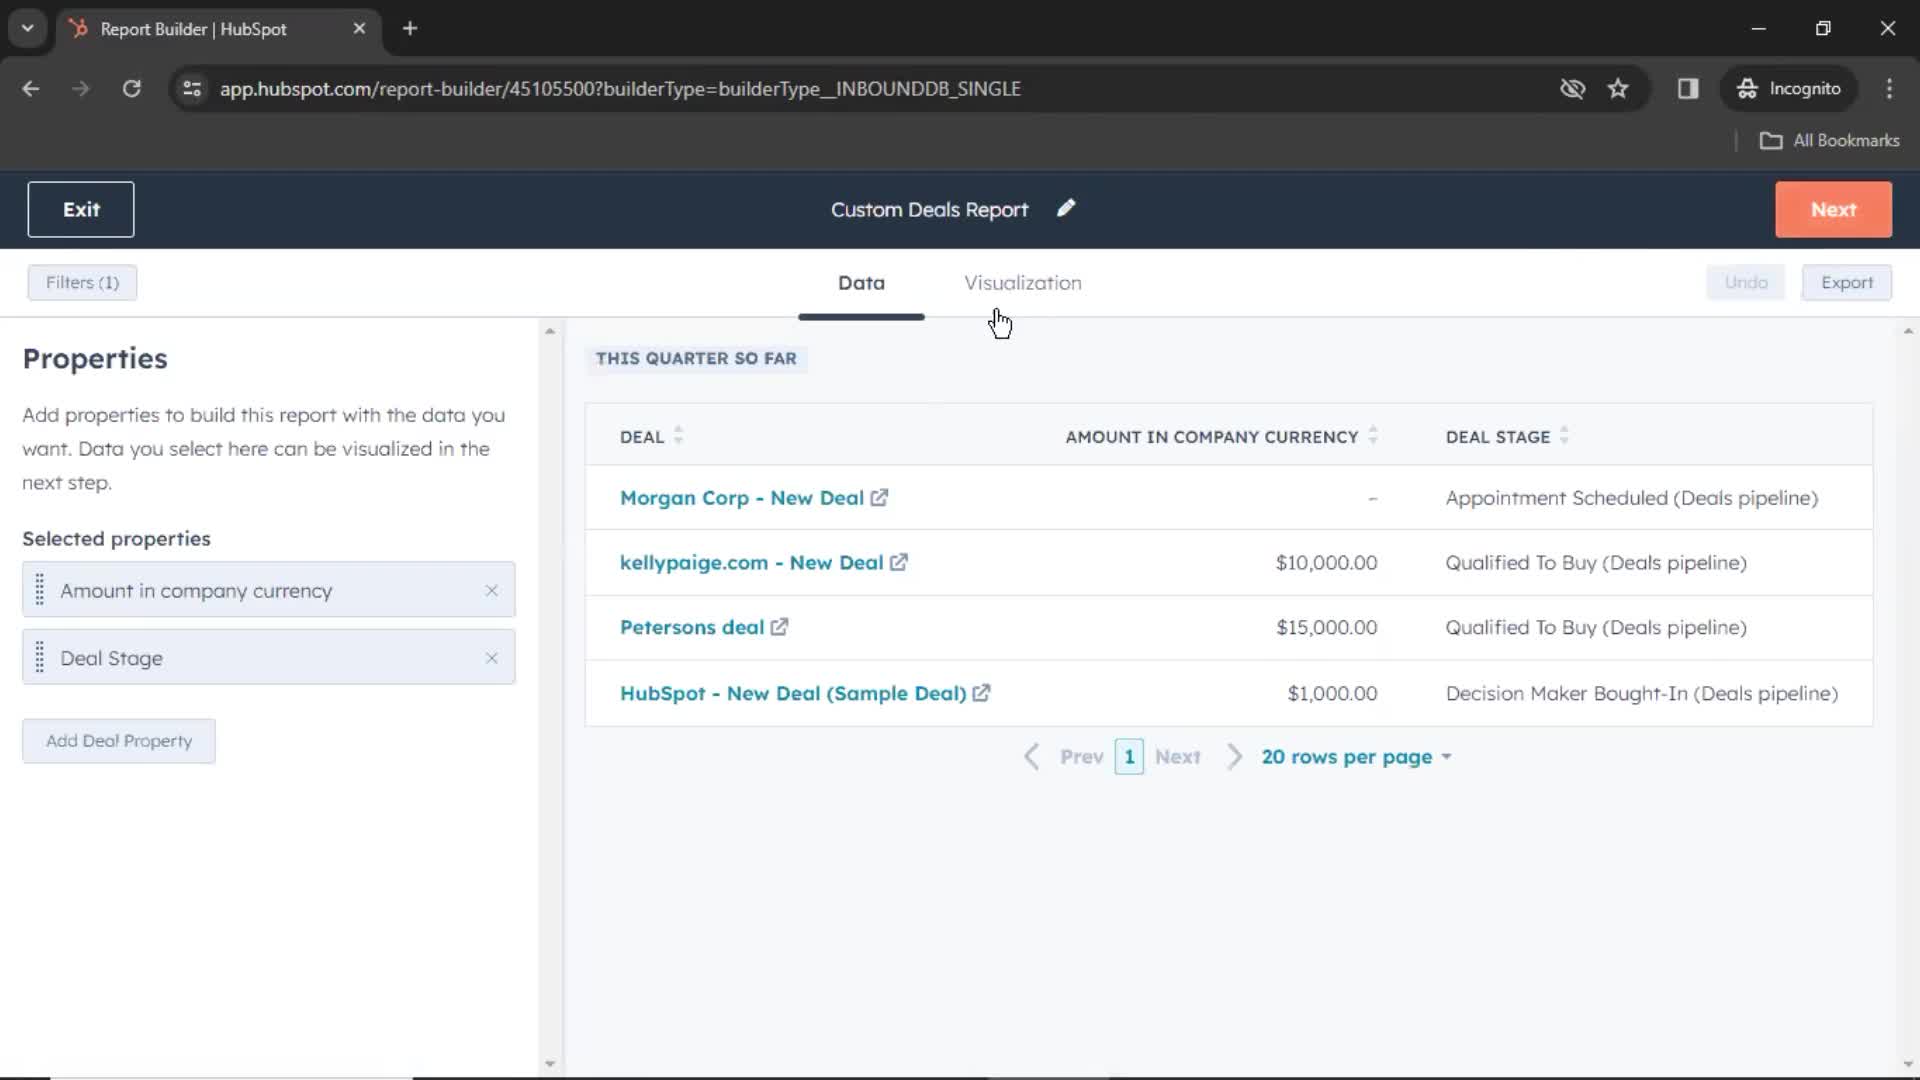This screenshot has height=1080, width=1920.
Task: Grab the drag handle for Deal Stage property
Action: coord(40,657)
